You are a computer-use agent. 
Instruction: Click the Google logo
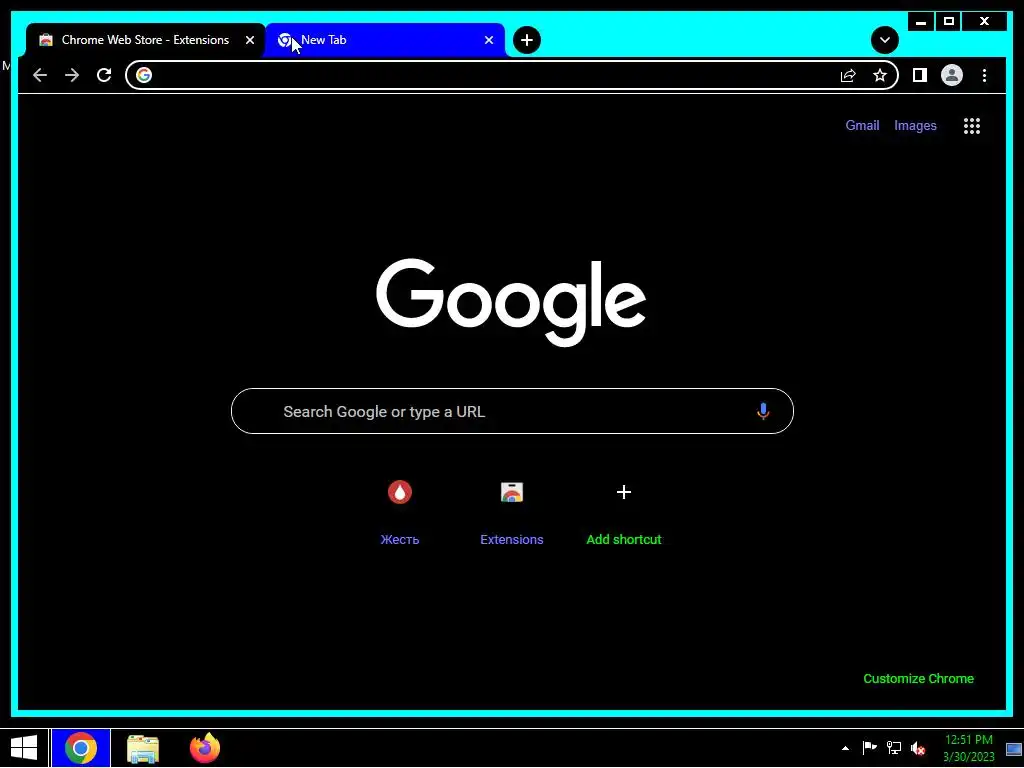511,302
